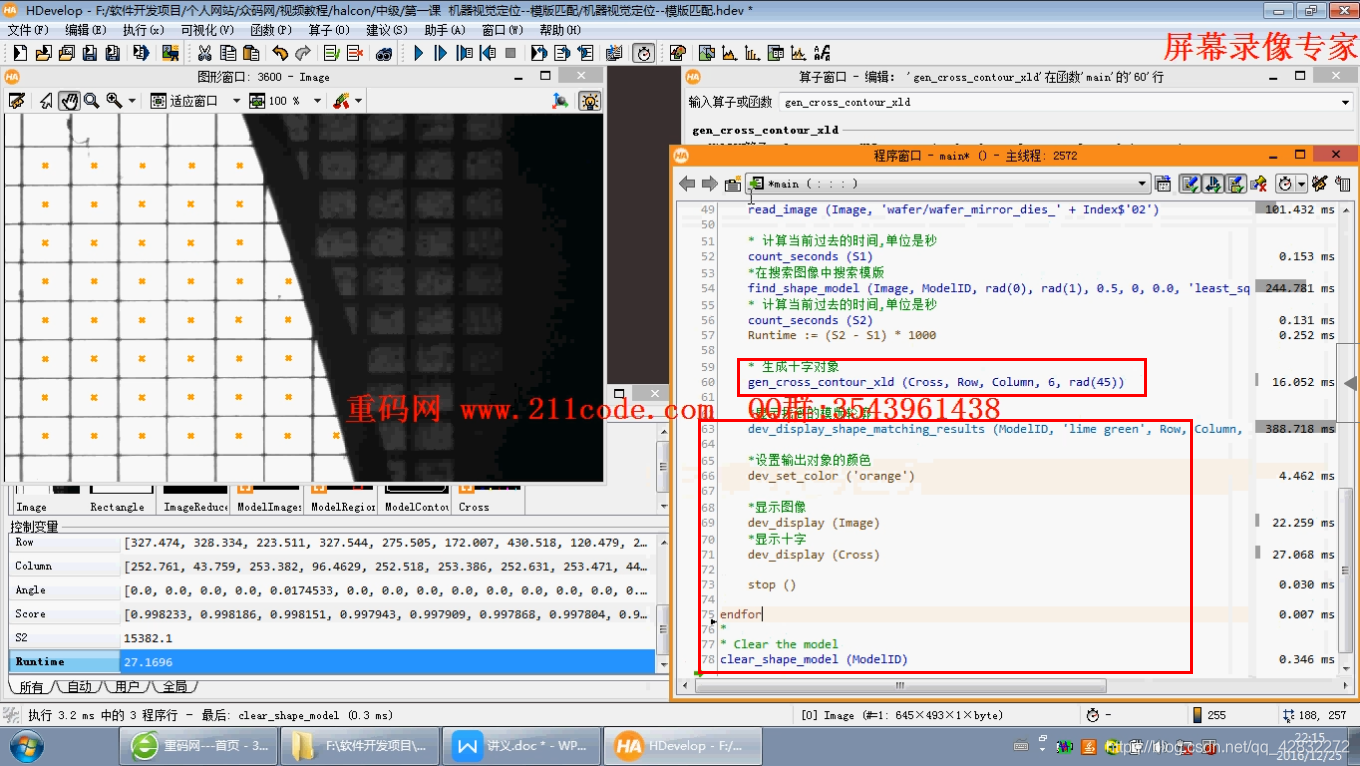
Task: Click the copy icon in main toolbar
Action: [x=228, y=53]
